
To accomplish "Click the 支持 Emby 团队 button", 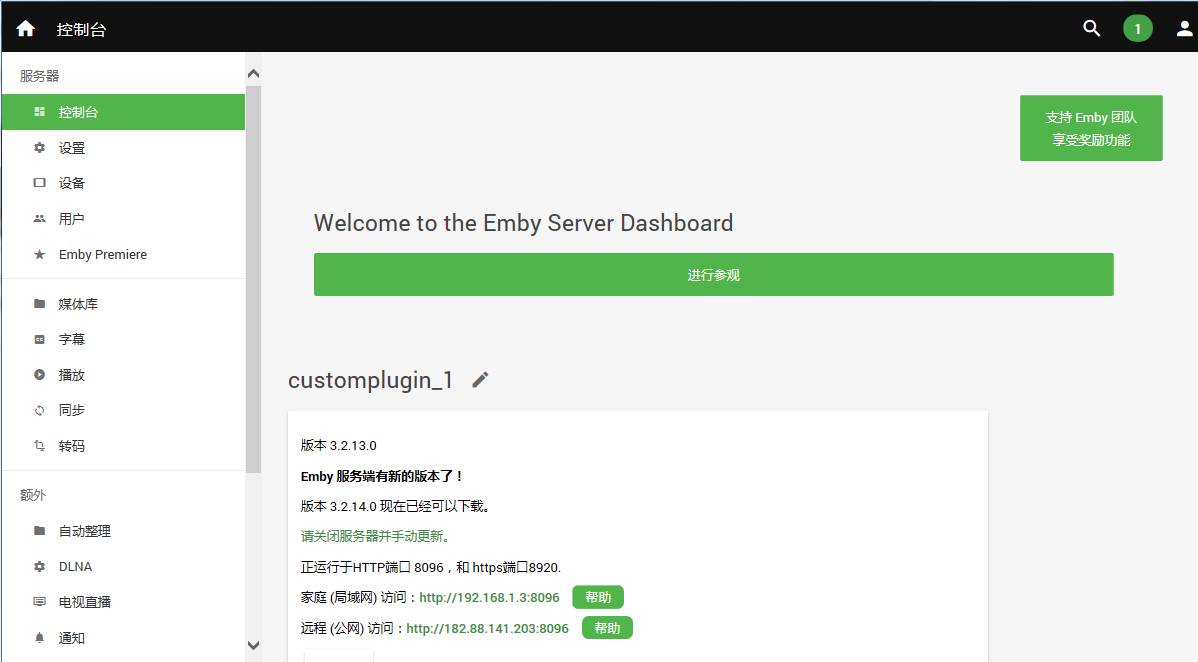I will point(1091,128).
